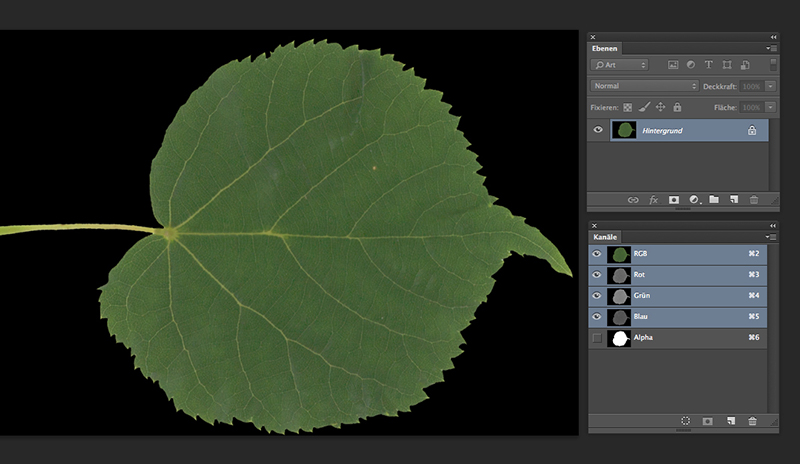The image size is (800, 464).
Task: Toggle visibility of the Rot channel
Action: click(x=597, y=274)
